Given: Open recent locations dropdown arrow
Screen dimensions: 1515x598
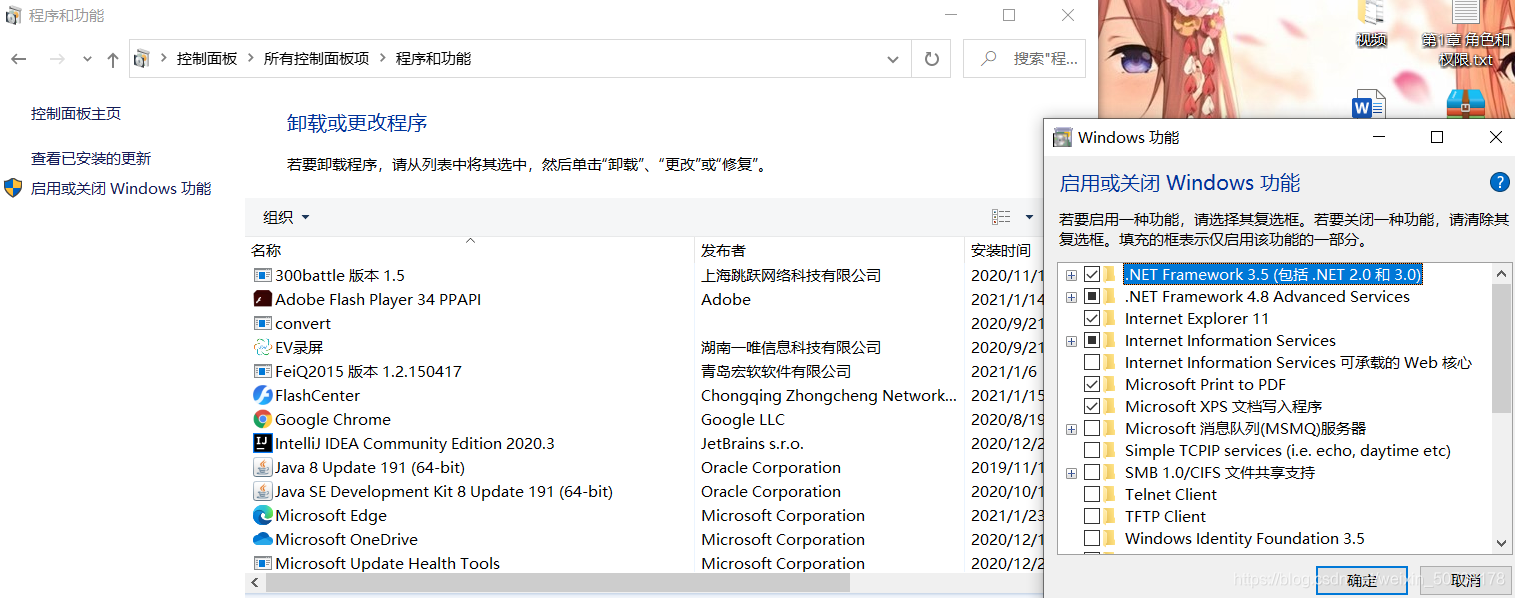Looking at the screenshot, I should coord(87,59).
